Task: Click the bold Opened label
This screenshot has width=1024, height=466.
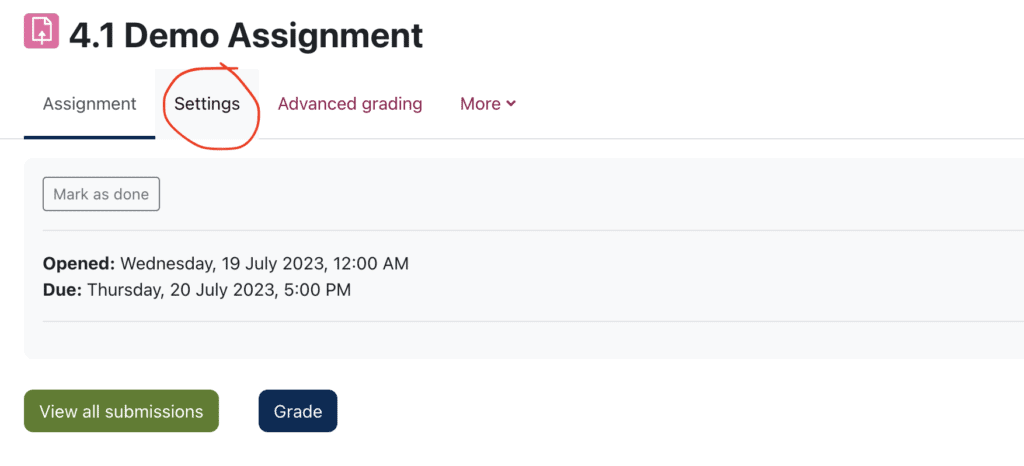Action: [x=79, y=264]
